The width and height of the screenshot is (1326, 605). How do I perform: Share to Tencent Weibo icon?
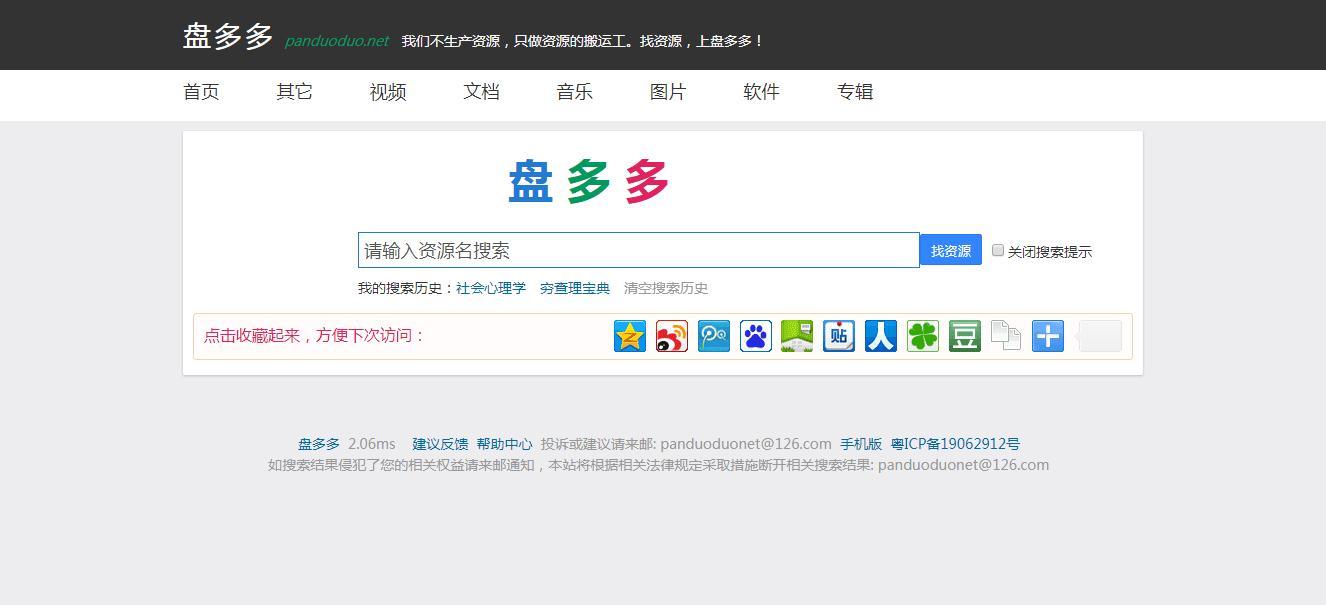714,336
